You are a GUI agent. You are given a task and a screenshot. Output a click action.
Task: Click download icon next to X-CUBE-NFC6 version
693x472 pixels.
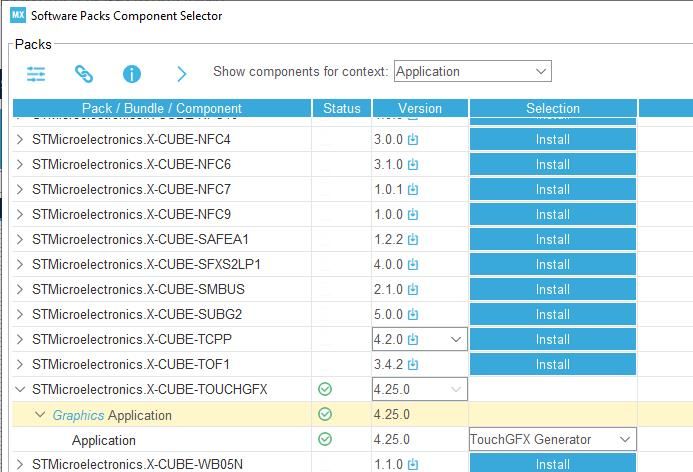[413, 164]
